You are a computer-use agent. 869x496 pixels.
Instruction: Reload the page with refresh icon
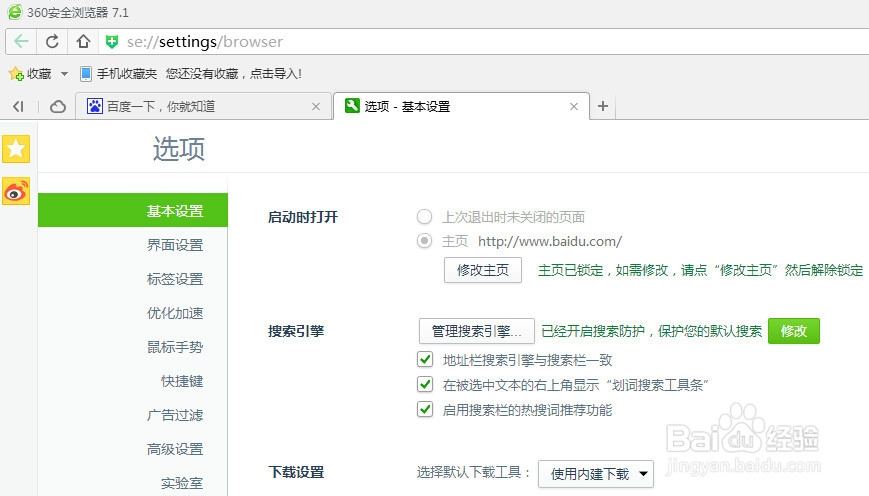[x=52, y=42]
